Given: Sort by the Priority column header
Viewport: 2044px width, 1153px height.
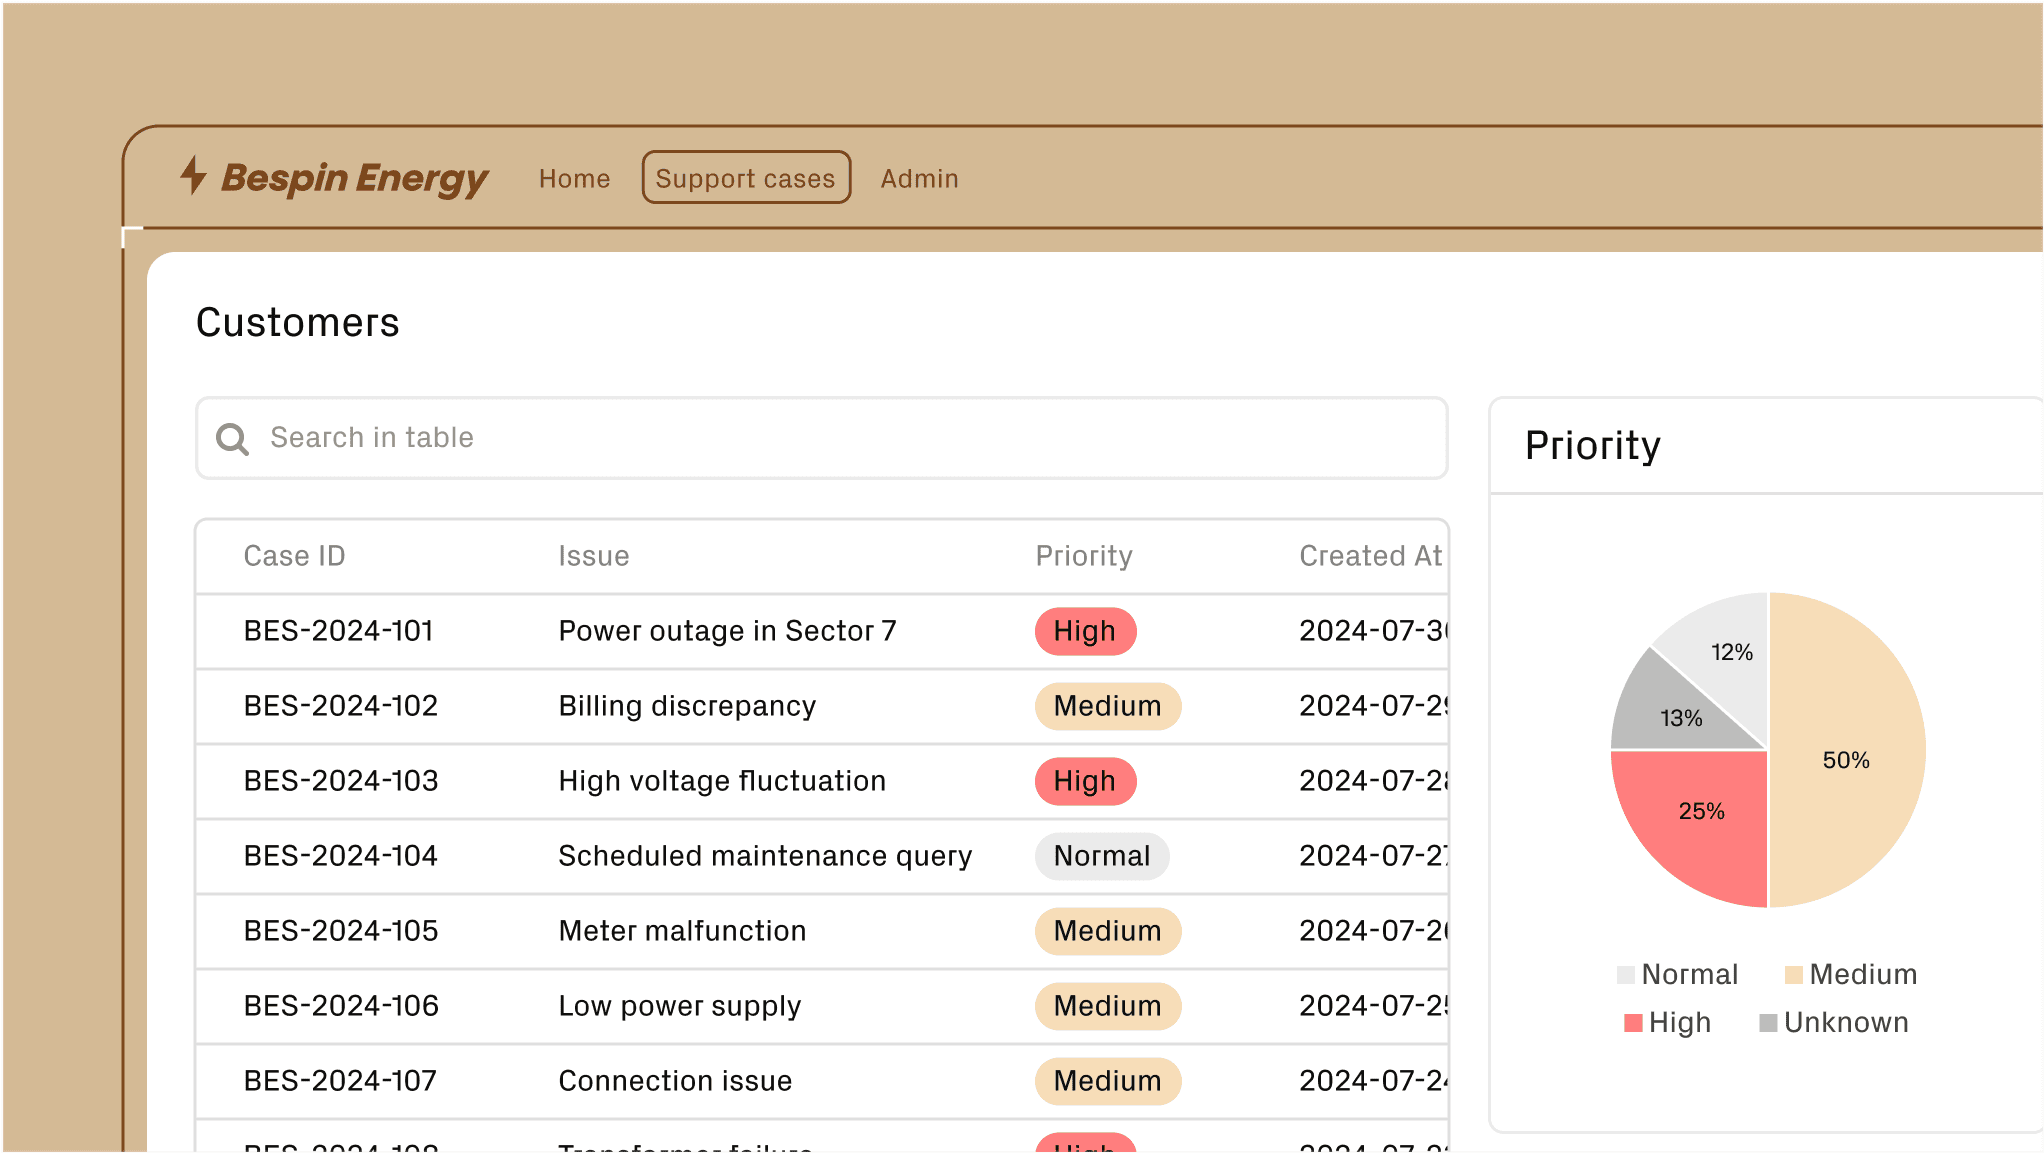Looking at the screenshot, I should click(x=1084, y=555).
